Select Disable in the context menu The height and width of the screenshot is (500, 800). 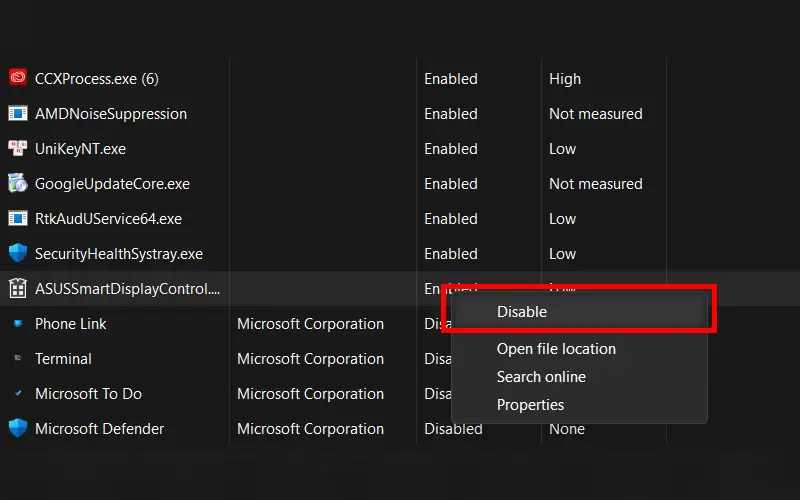[579, 312]
